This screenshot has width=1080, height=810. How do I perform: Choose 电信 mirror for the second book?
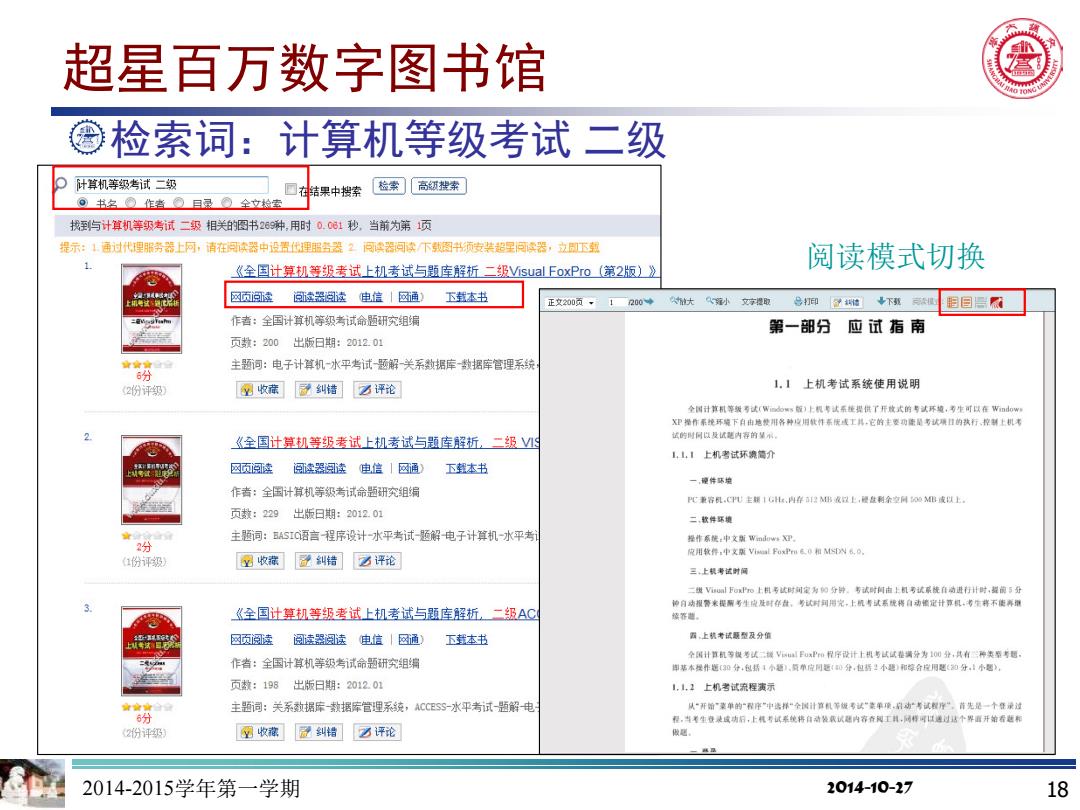tap(371, 468)
